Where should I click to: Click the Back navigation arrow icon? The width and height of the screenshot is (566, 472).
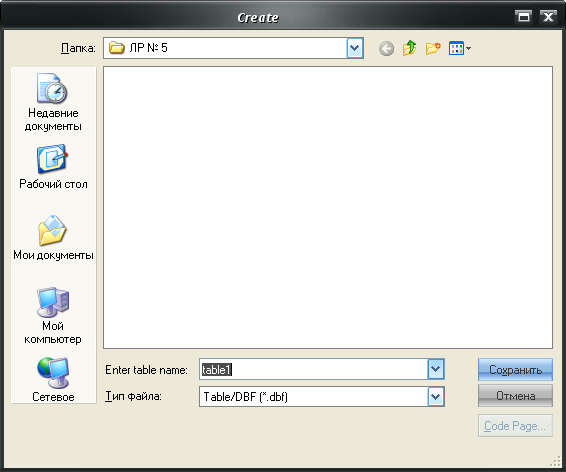[386, 48]
